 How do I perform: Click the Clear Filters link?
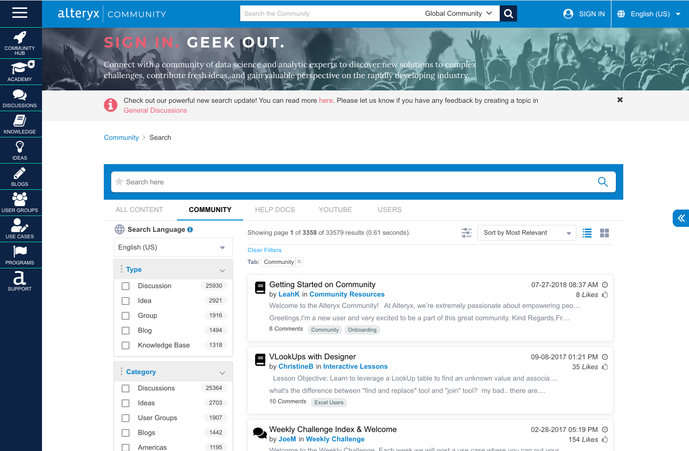tap(265, 250)
